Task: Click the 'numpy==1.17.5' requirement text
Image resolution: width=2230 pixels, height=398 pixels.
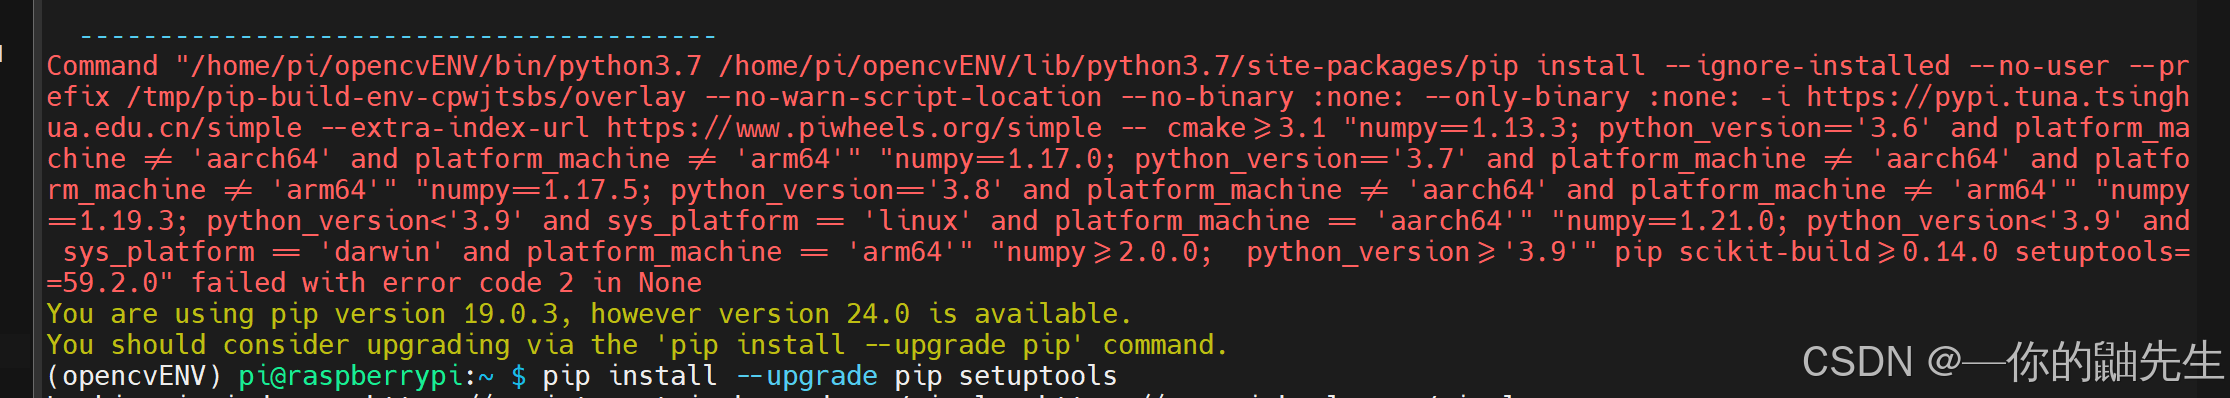Action: tap(534, 190)
